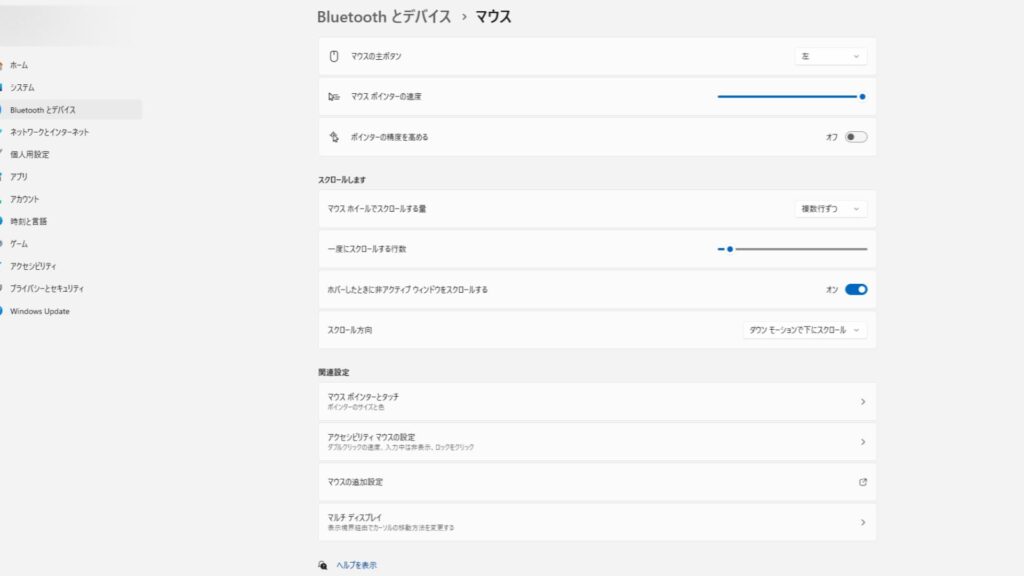Open Windows Update in the sidebar
The image size is (1024, 576).
[x=40, y=311]
